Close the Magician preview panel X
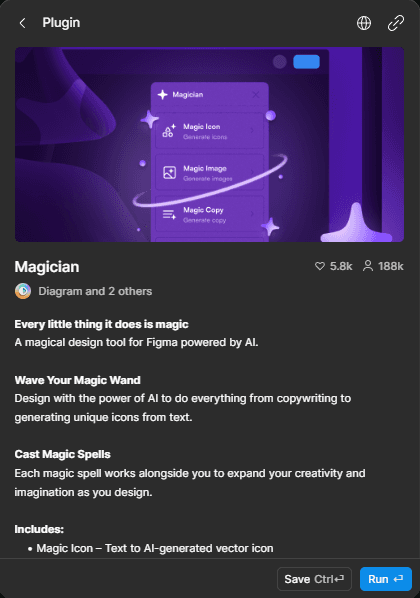 point(256,94)
